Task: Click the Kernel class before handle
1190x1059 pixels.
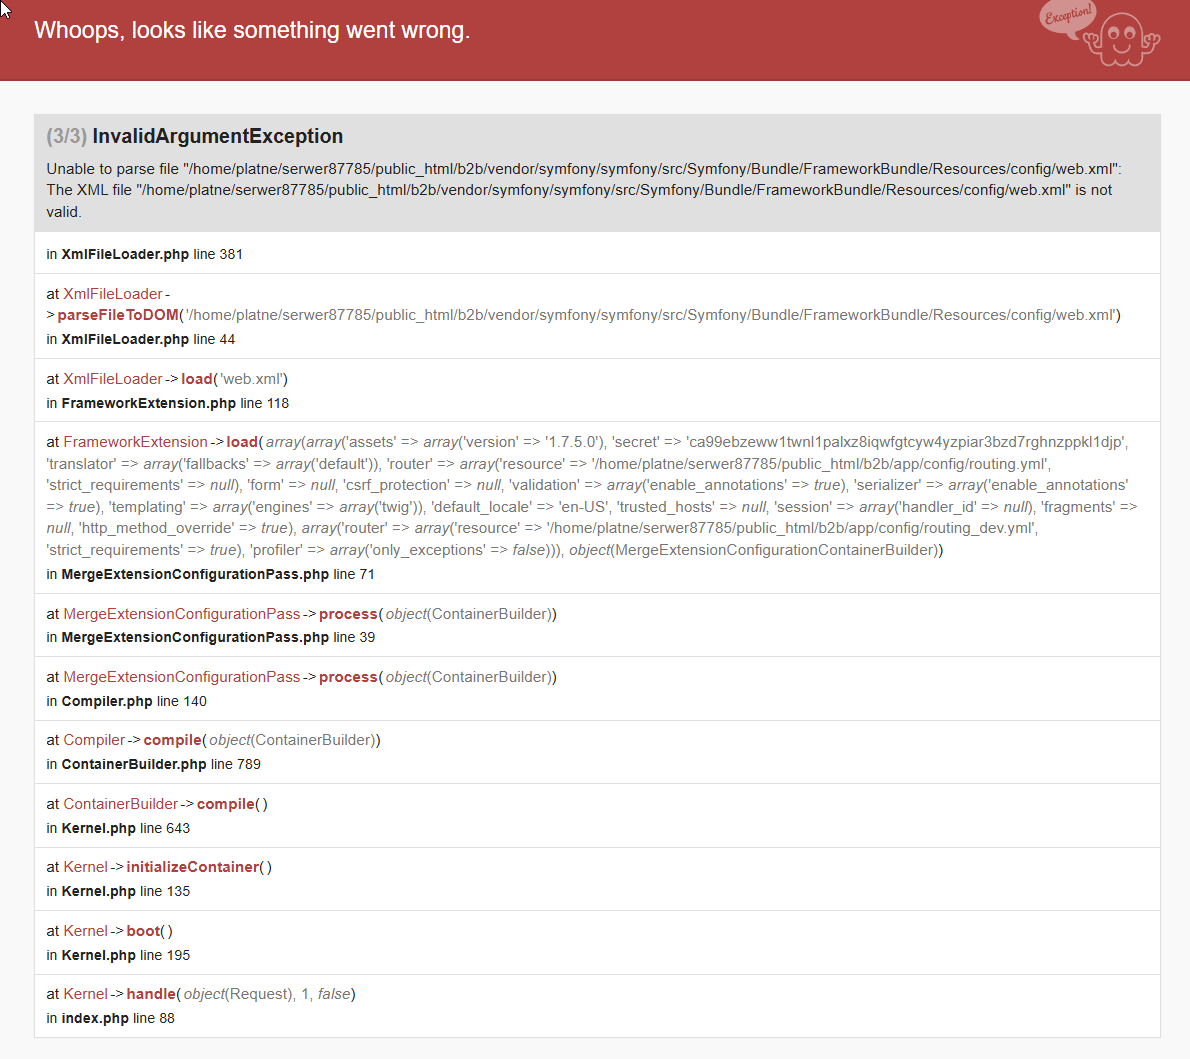Action: pyautogui.click(x=85, y=994)
